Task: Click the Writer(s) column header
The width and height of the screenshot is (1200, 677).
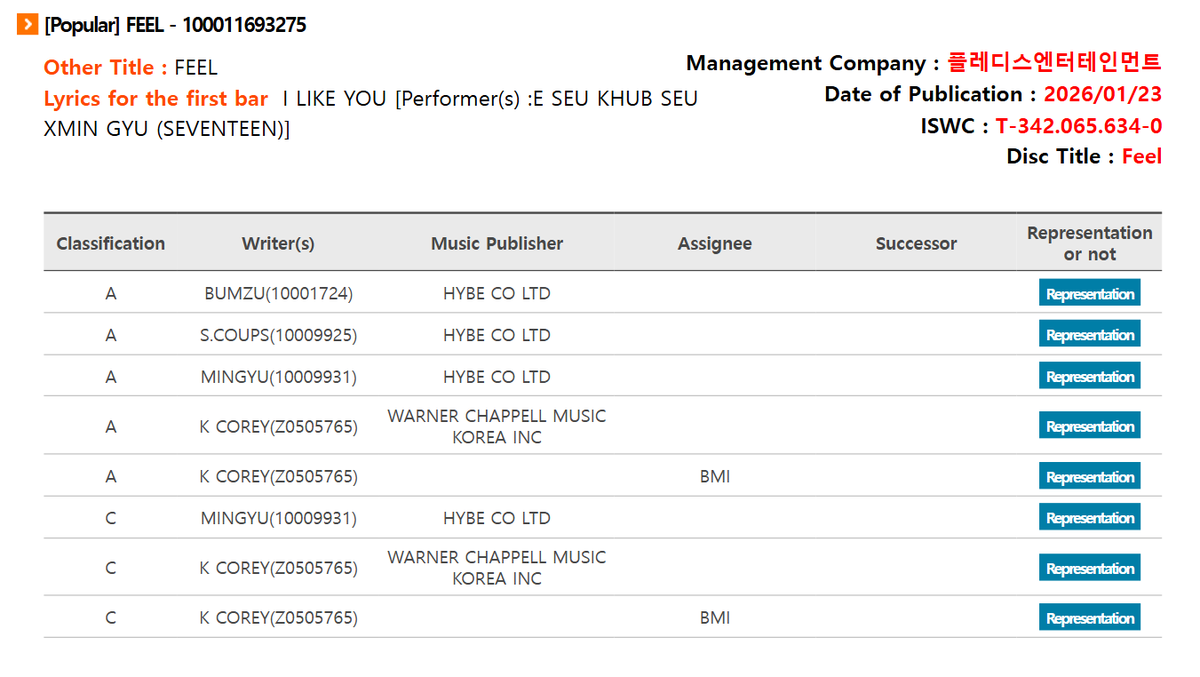Action: pos(278,243)
